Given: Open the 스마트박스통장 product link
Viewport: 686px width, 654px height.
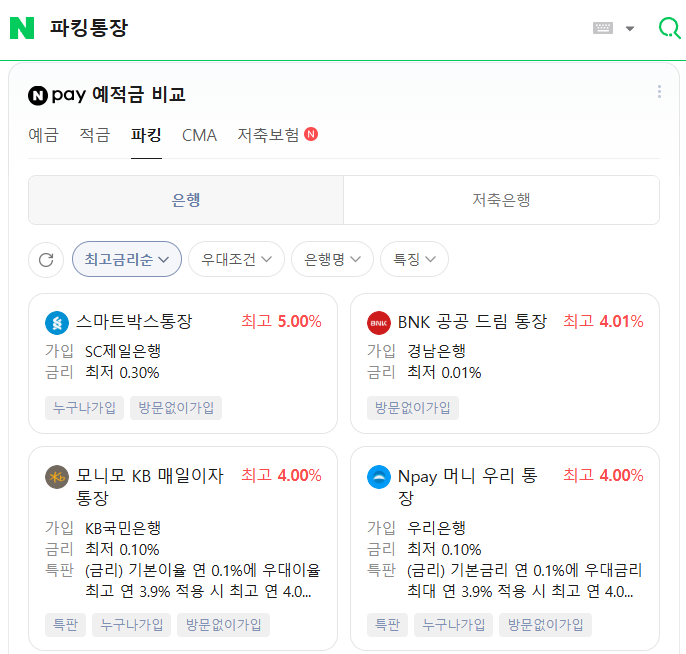Looking at the screenshot, I should (x=134, y=322).
